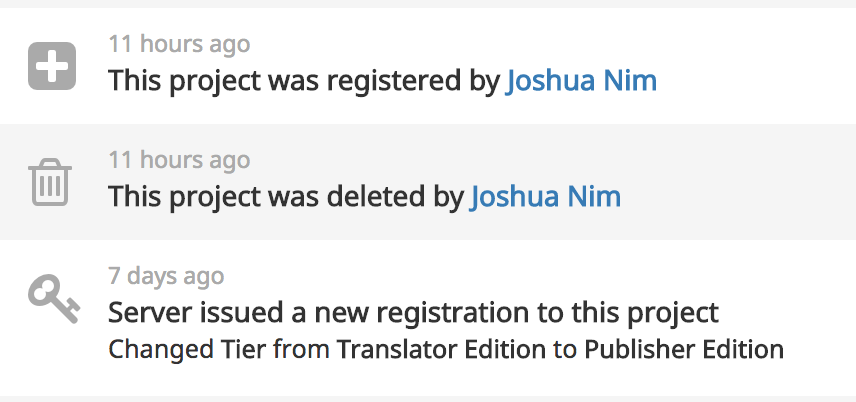
Task: Select the highlighted project deleted row
Action: [x=428, y=182]
